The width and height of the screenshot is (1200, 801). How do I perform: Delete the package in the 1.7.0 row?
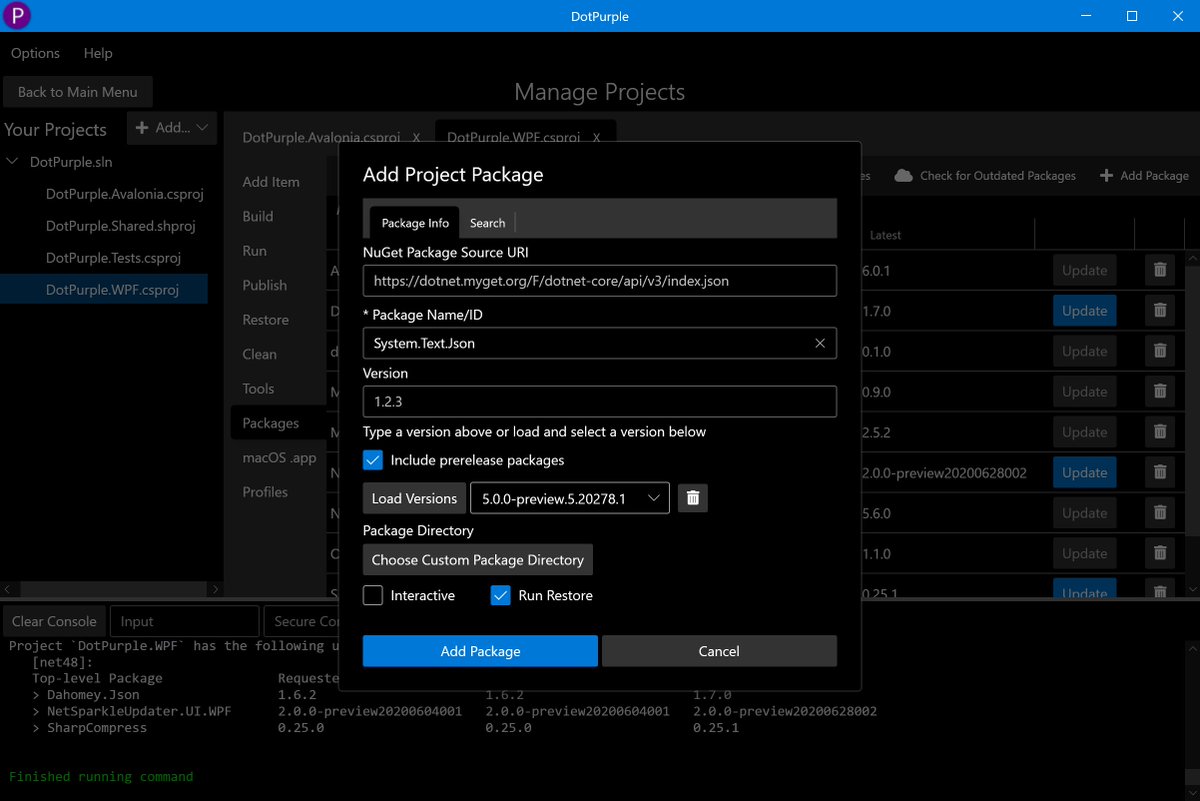(1160, 311)
